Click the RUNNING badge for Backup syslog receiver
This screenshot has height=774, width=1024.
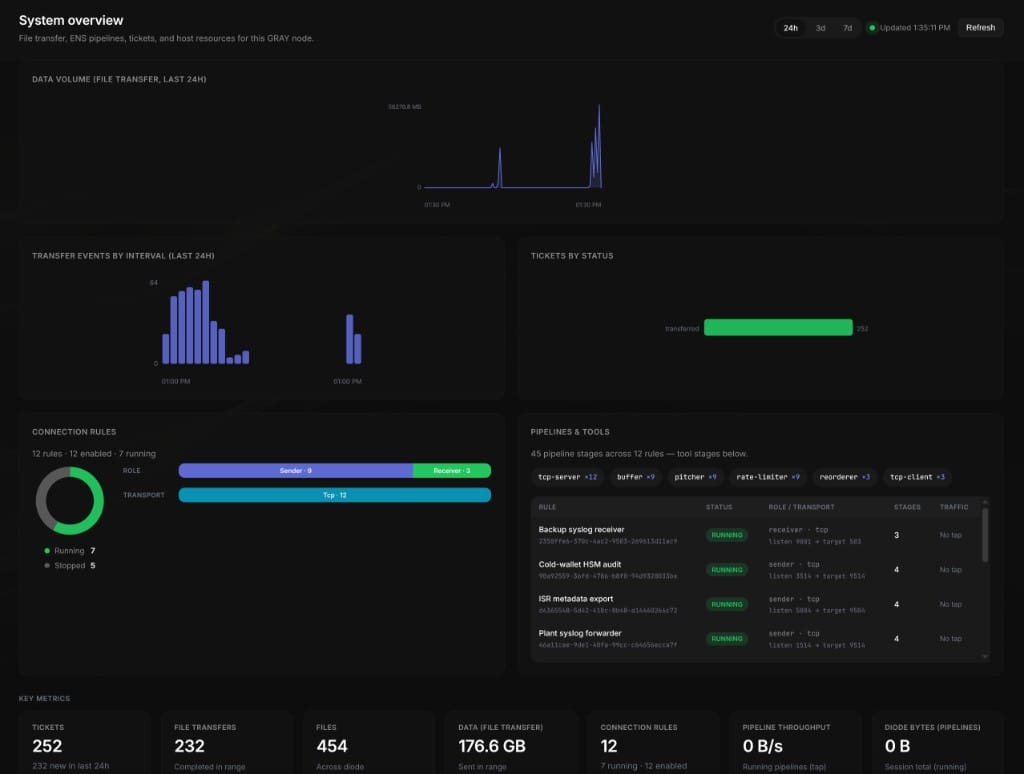coord(726,535)
